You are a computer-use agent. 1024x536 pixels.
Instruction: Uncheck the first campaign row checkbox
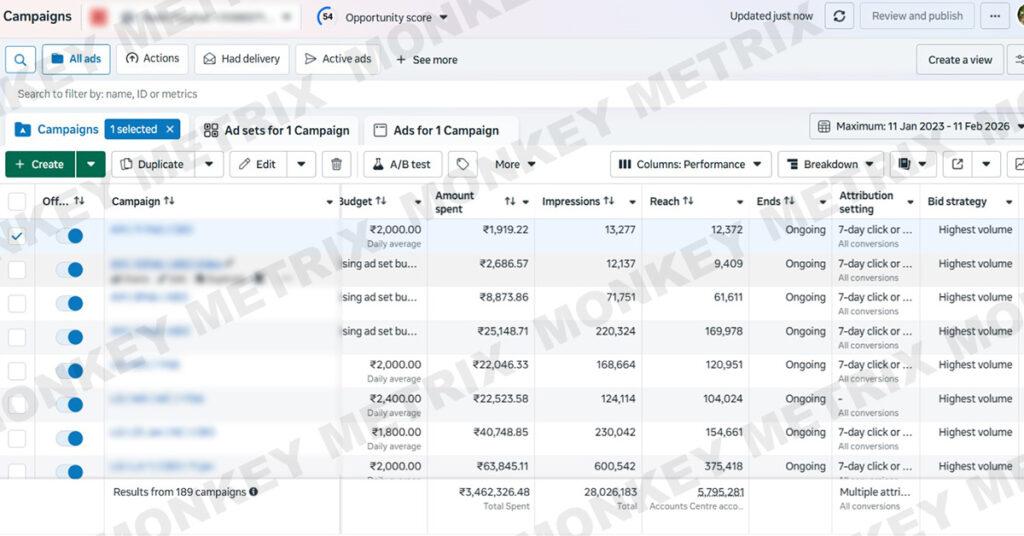(x=17, y=236)
